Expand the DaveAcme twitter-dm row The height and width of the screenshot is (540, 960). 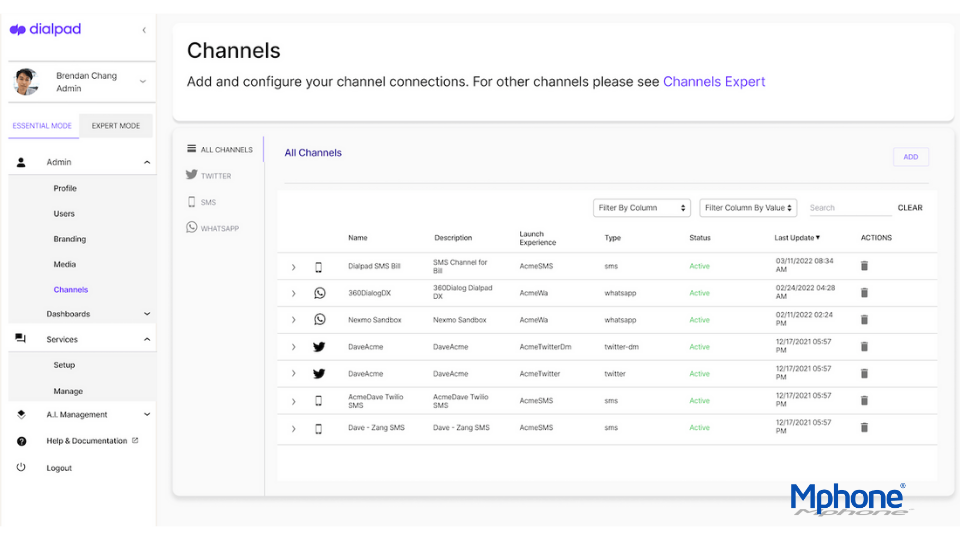tap(293, 347)
